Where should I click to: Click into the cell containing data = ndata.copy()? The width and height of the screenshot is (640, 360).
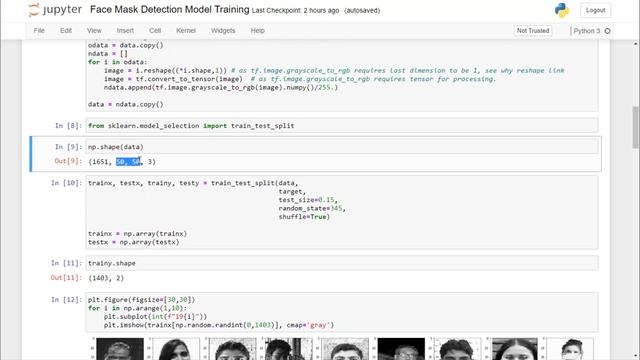pyautogui.click(x=342, y=76)
